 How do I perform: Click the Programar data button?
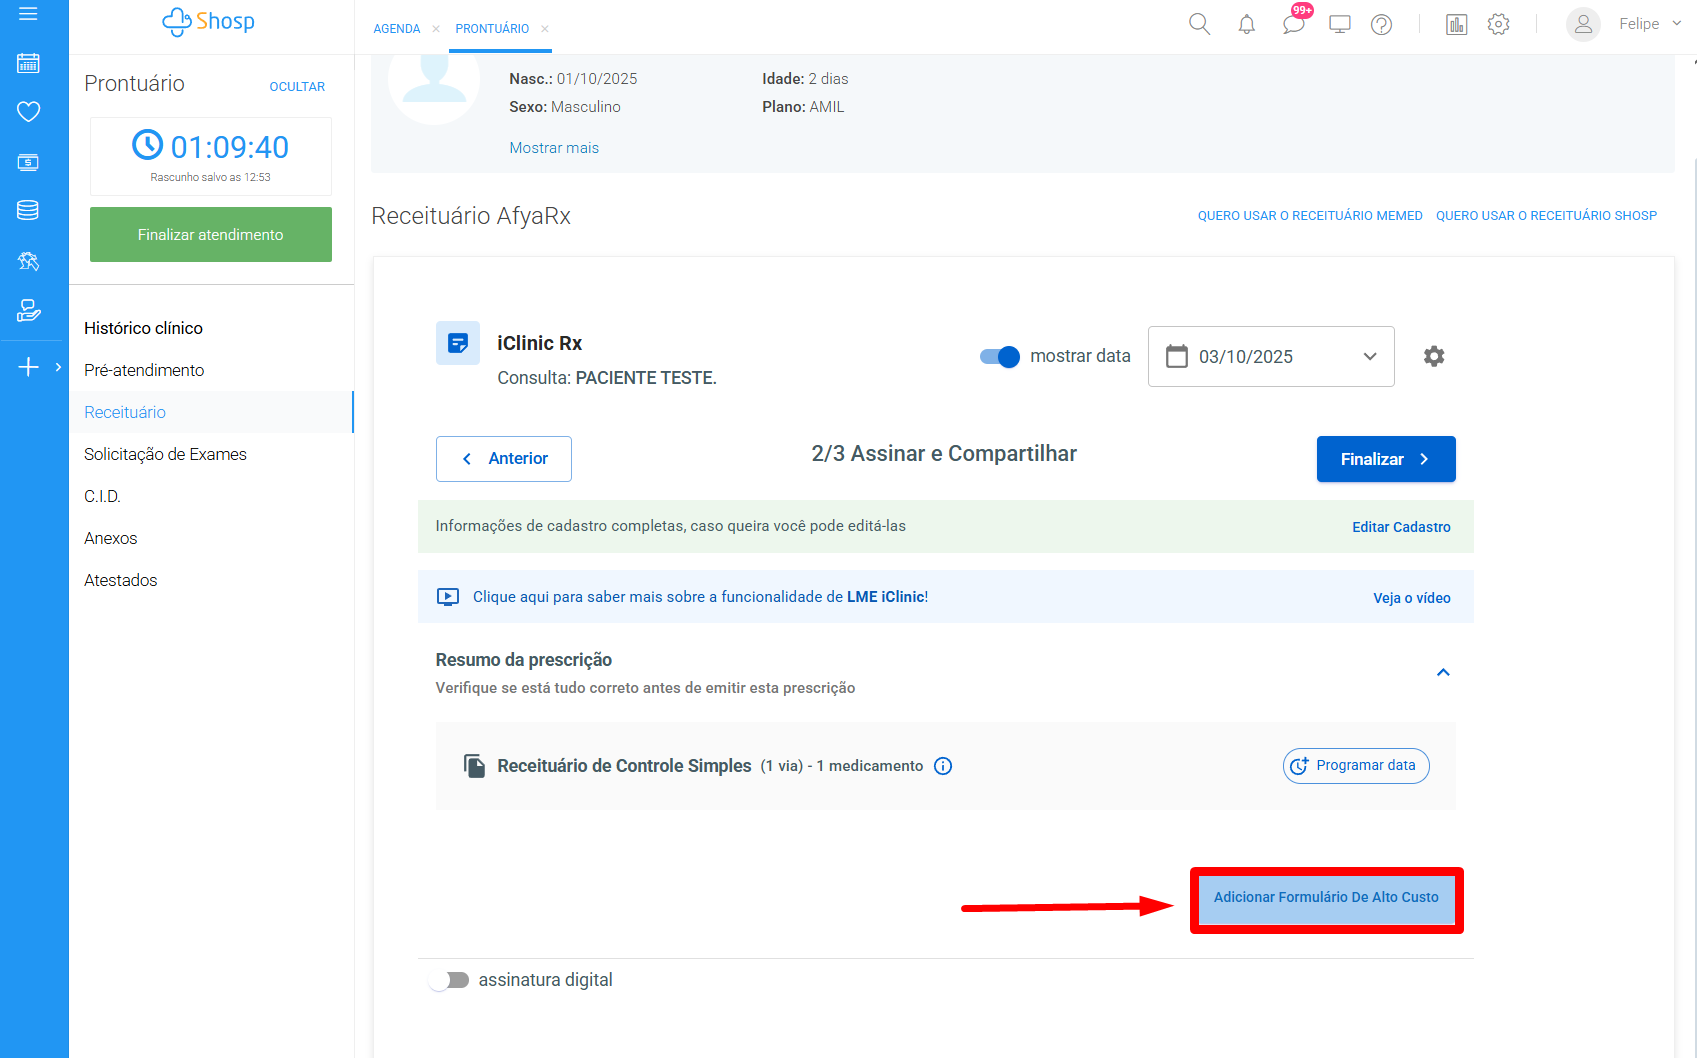click(1355, 766)
